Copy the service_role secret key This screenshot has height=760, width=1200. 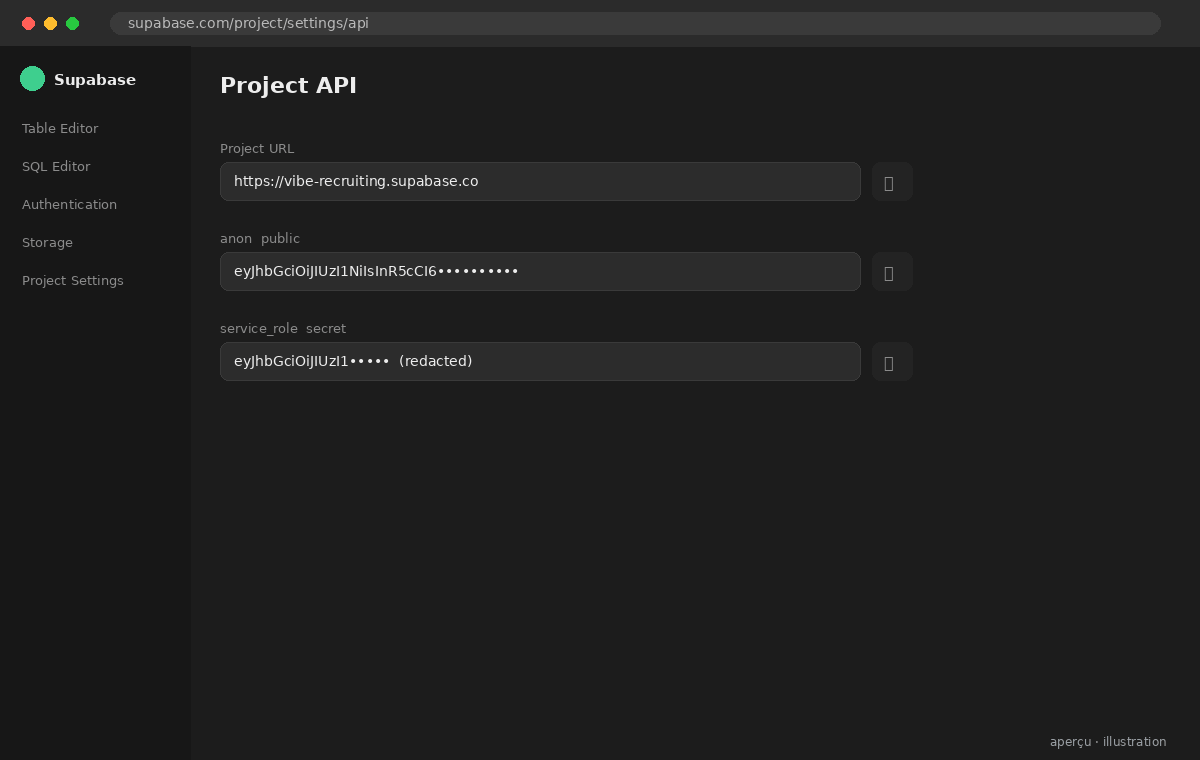pyautogui.click(x=892, y=362)
